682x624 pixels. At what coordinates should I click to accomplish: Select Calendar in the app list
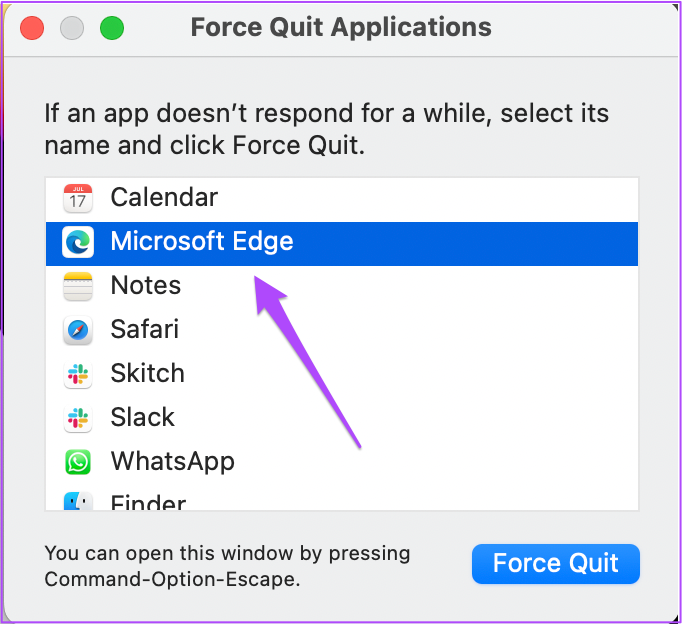click(342, 198)
